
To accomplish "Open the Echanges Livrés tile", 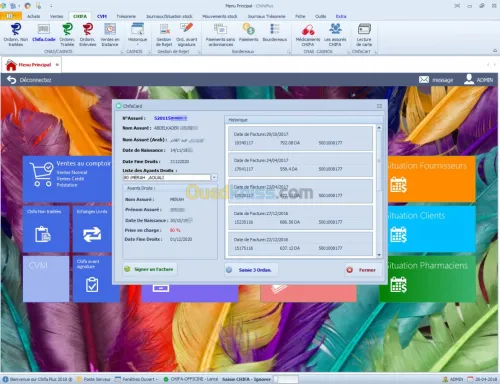I will pos(92,229).
